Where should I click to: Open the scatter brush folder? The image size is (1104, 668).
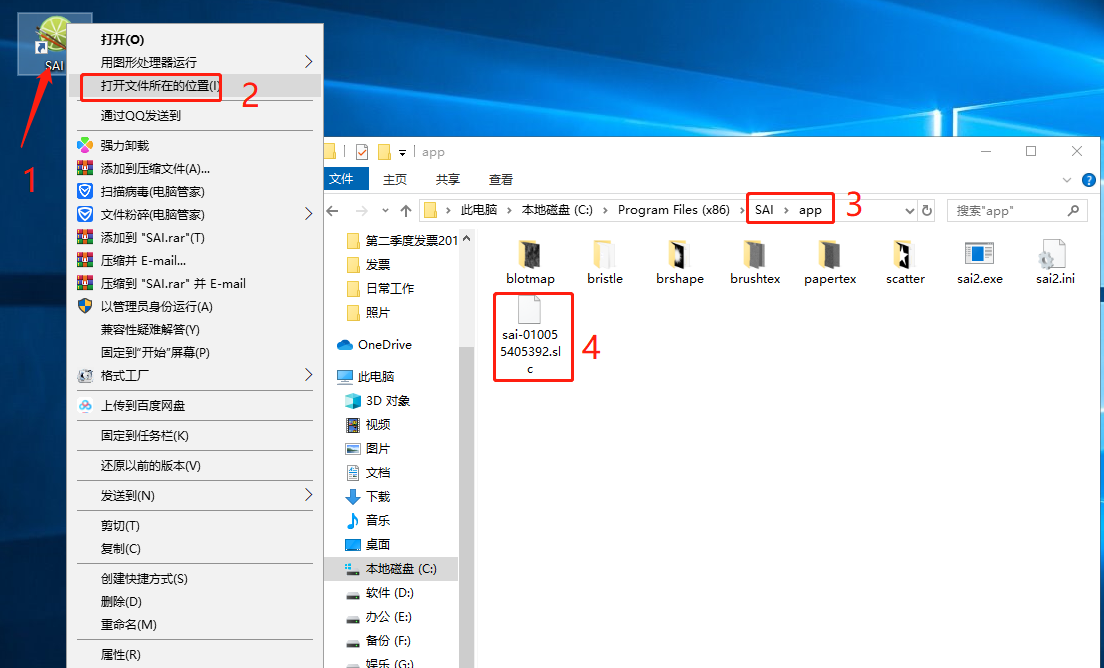[904, 255]
